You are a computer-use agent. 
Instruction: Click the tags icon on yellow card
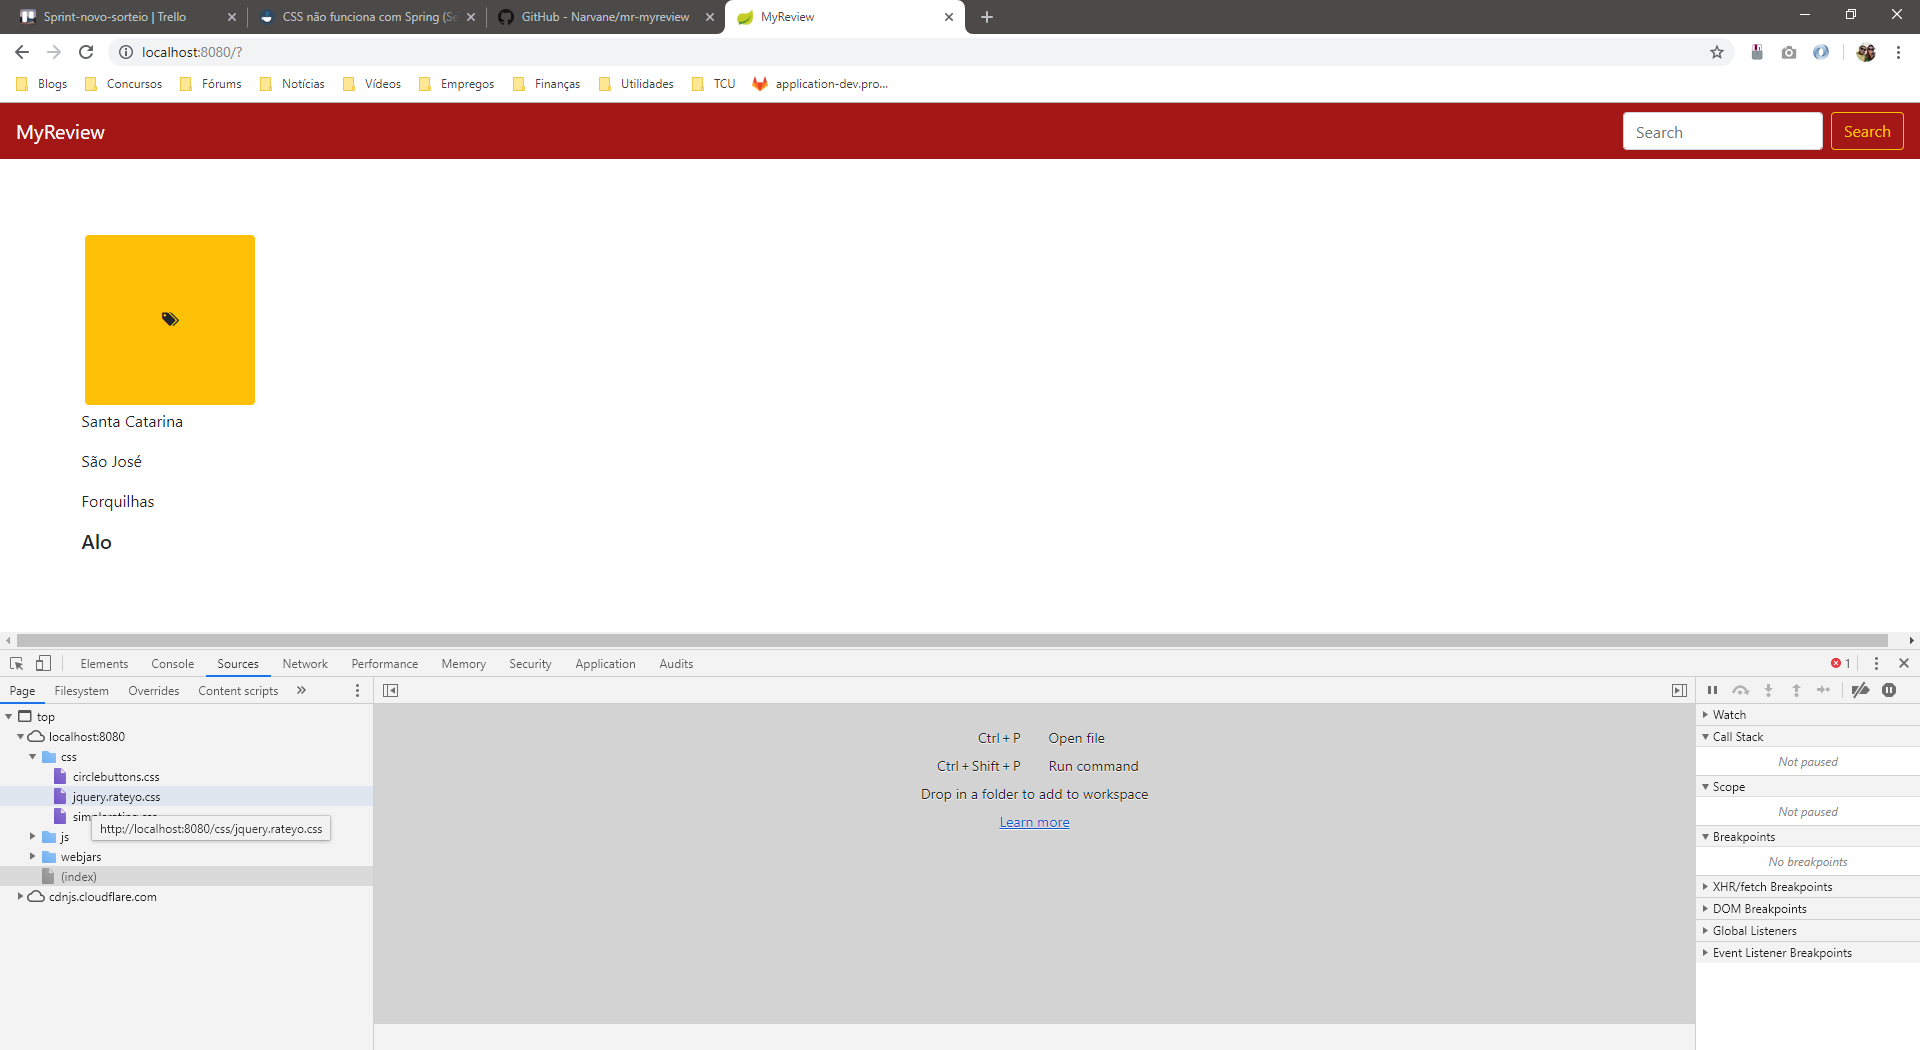point(170,319)
